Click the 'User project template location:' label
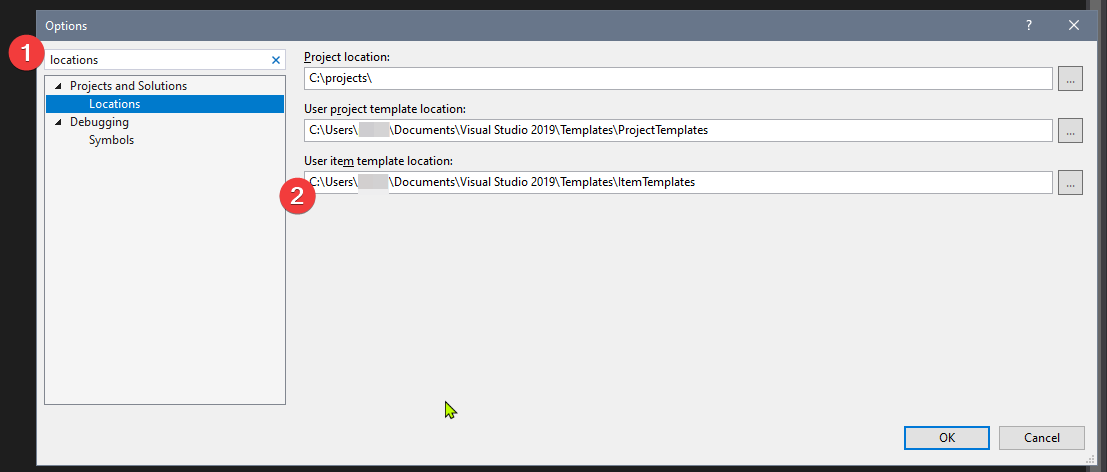 tap(385, 109)
